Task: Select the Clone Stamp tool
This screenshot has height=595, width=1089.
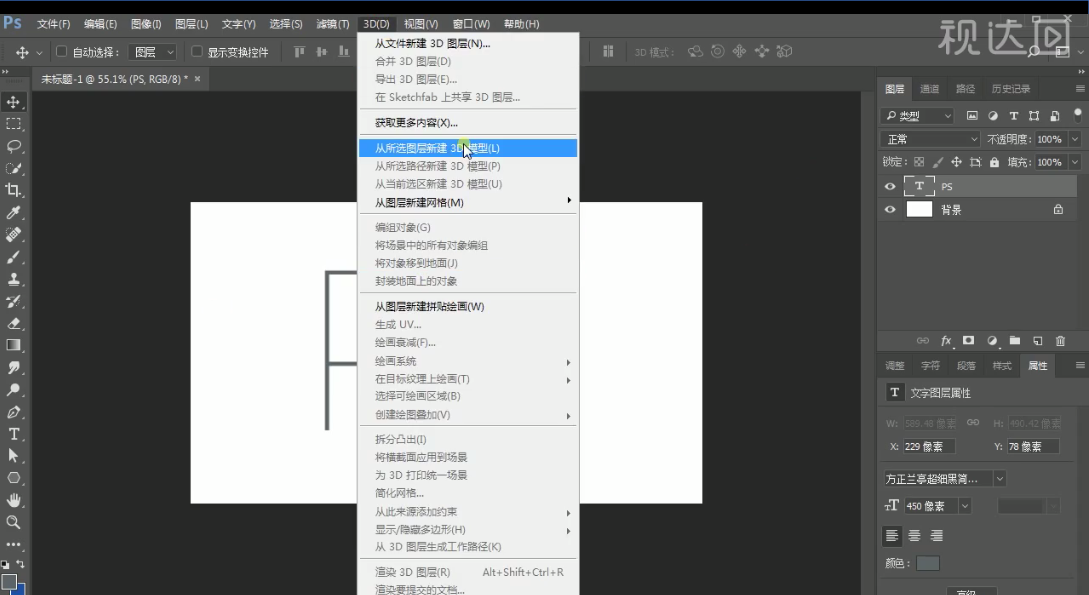Action: click(13, 279)
